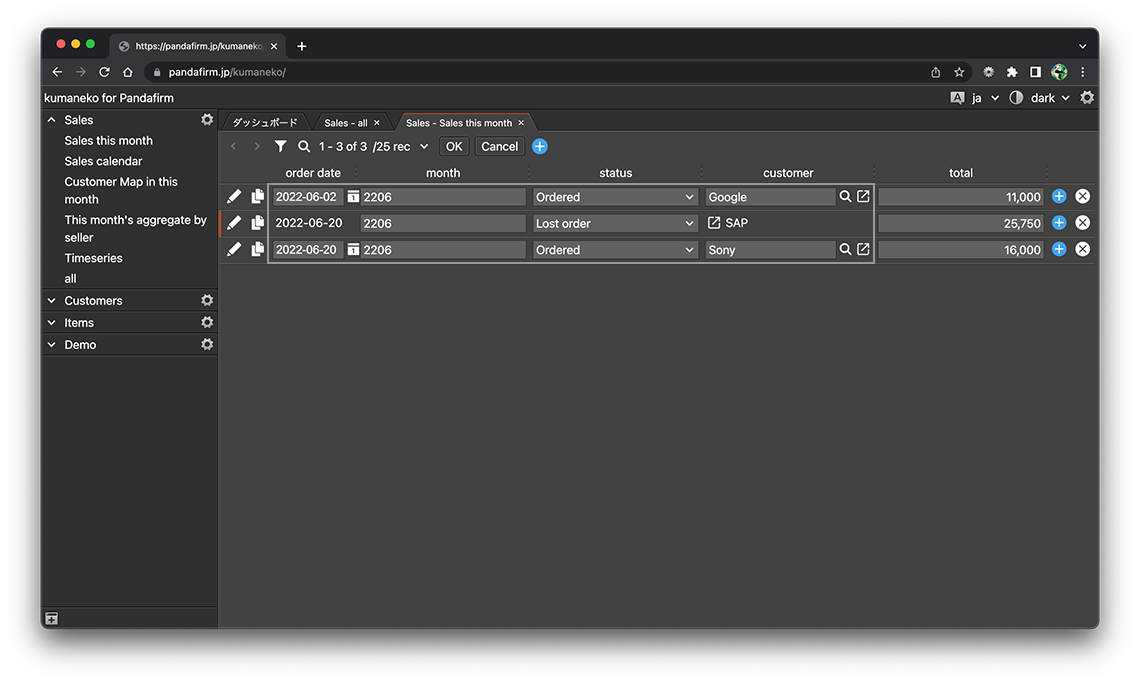Viewport: 1140px width, 683px height.
Task: Open calendar picker for first order date
Action: (x=353, y=197)
